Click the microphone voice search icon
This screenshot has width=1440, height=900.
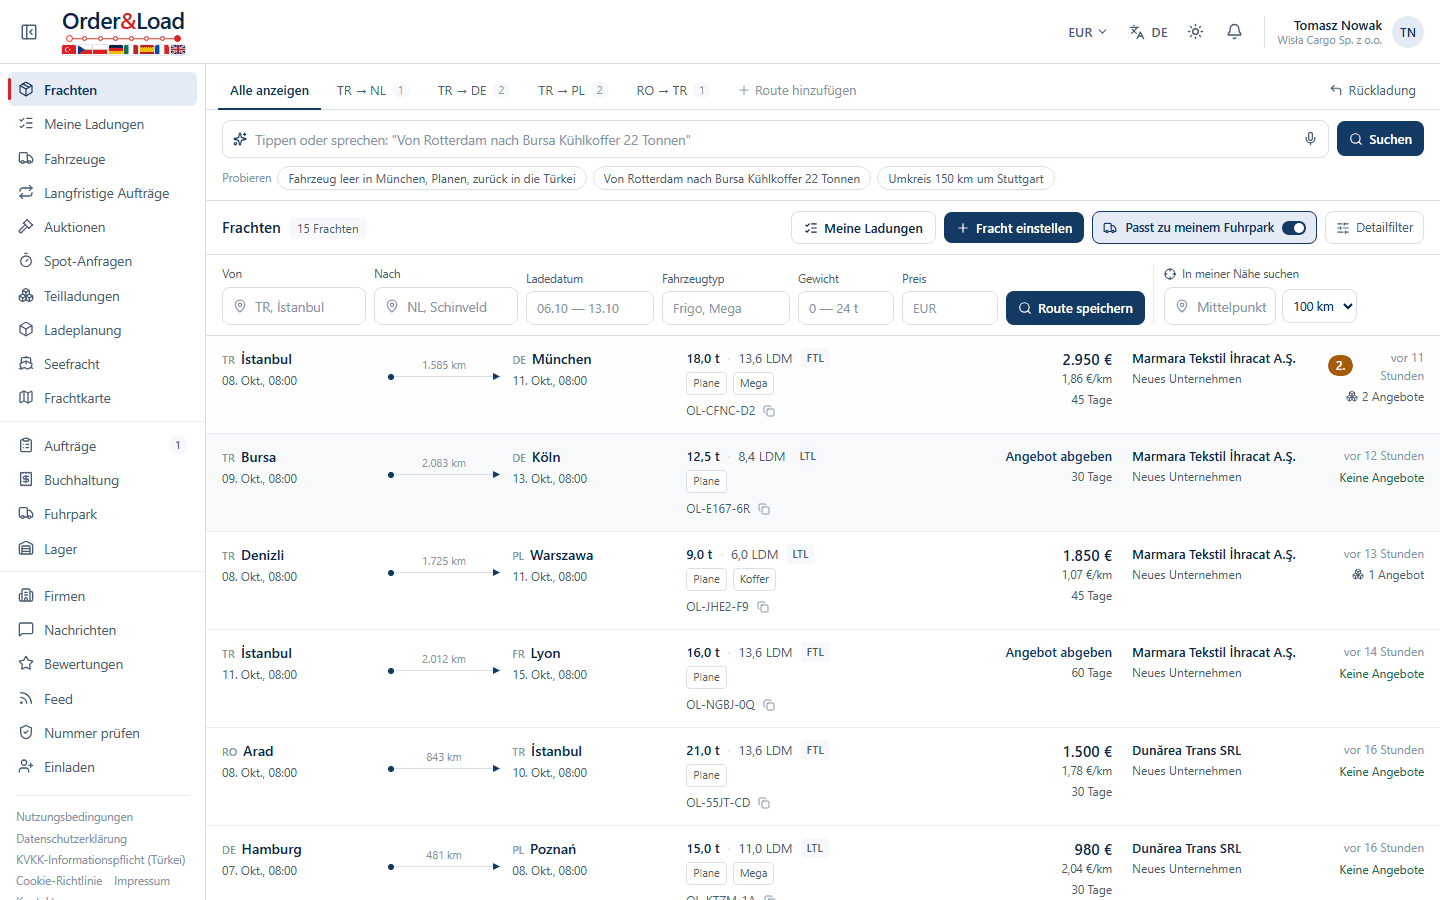point(1310,139)
